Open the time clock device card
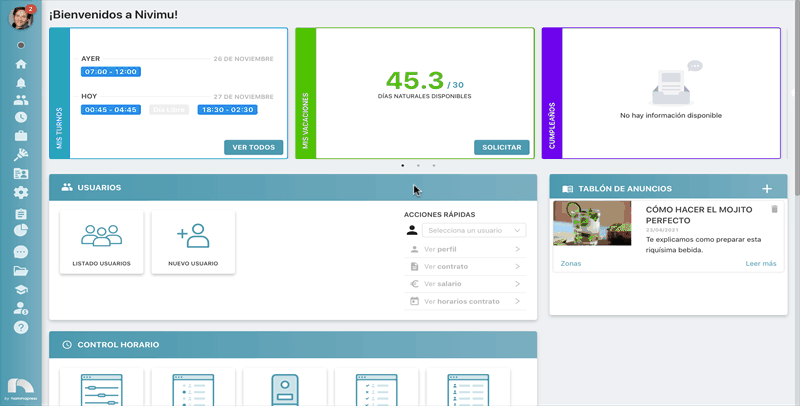The image size is (800, 406). point(285,387)
